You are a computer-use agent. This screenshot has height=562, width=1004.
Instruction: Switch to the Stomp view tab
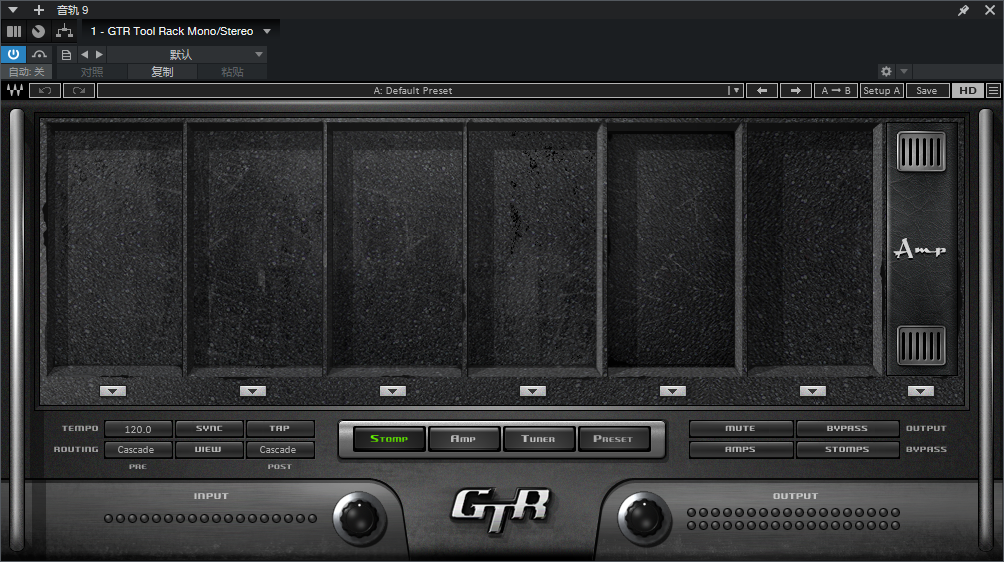389,439
